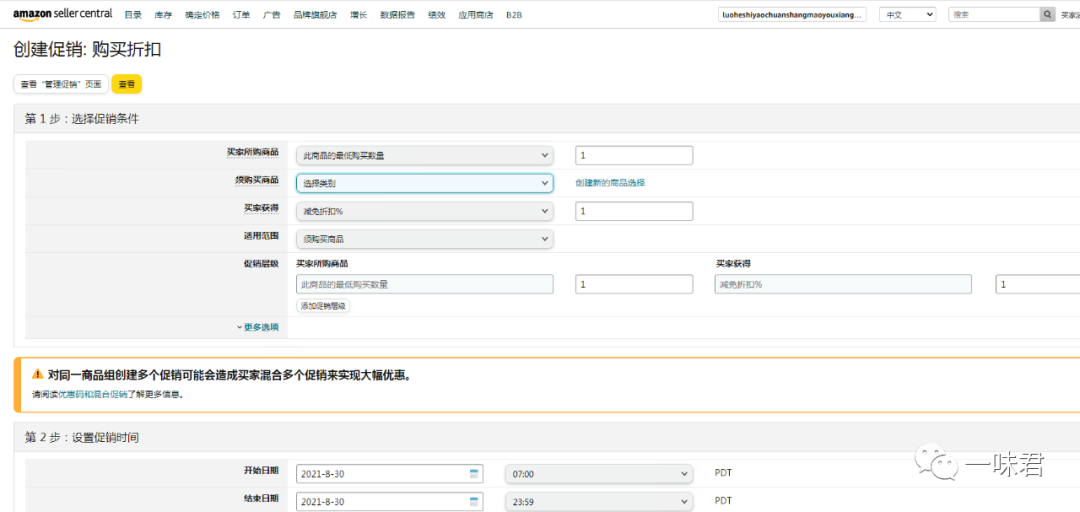Click the warning triangle icon in alert
This screenshot has width=1080, height=512.
(38, 375)
